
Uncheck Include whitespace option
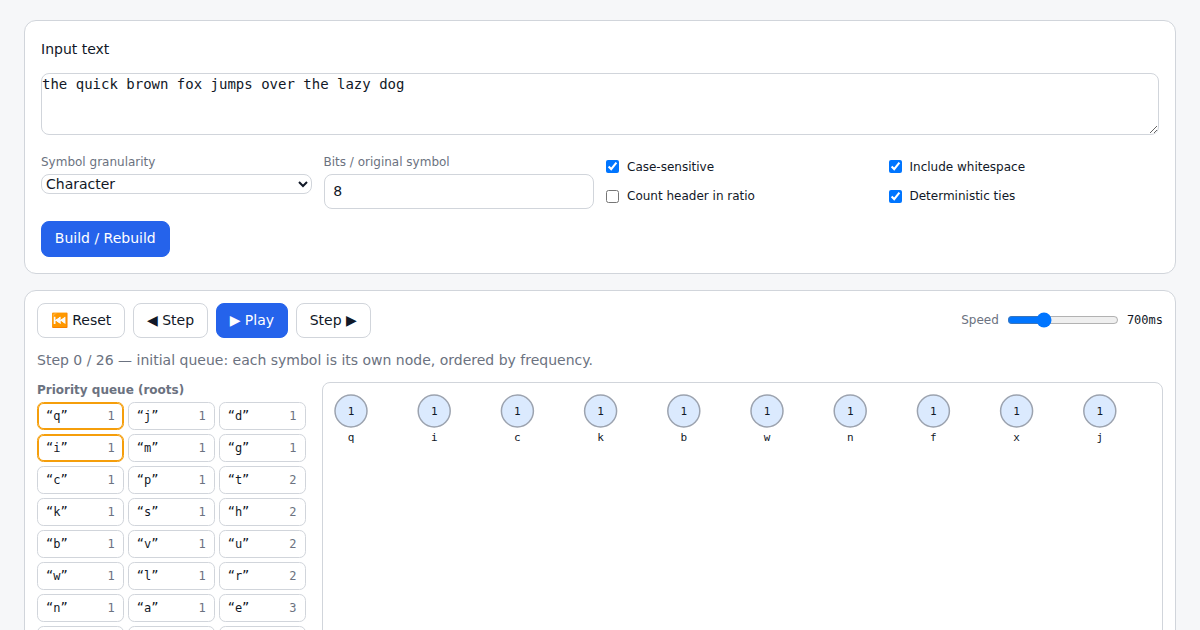(896, 167)
